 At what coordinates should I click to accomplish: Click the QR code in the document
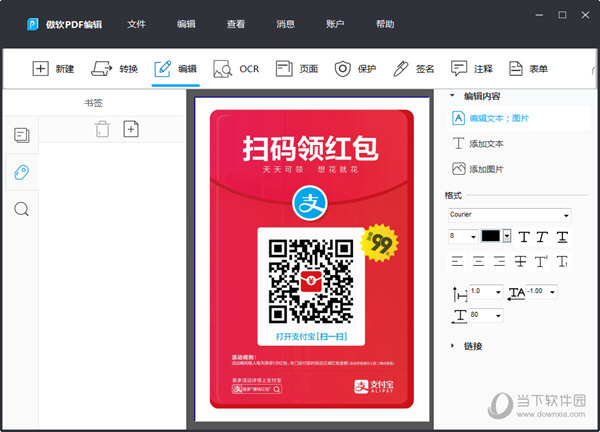[311, 281]
